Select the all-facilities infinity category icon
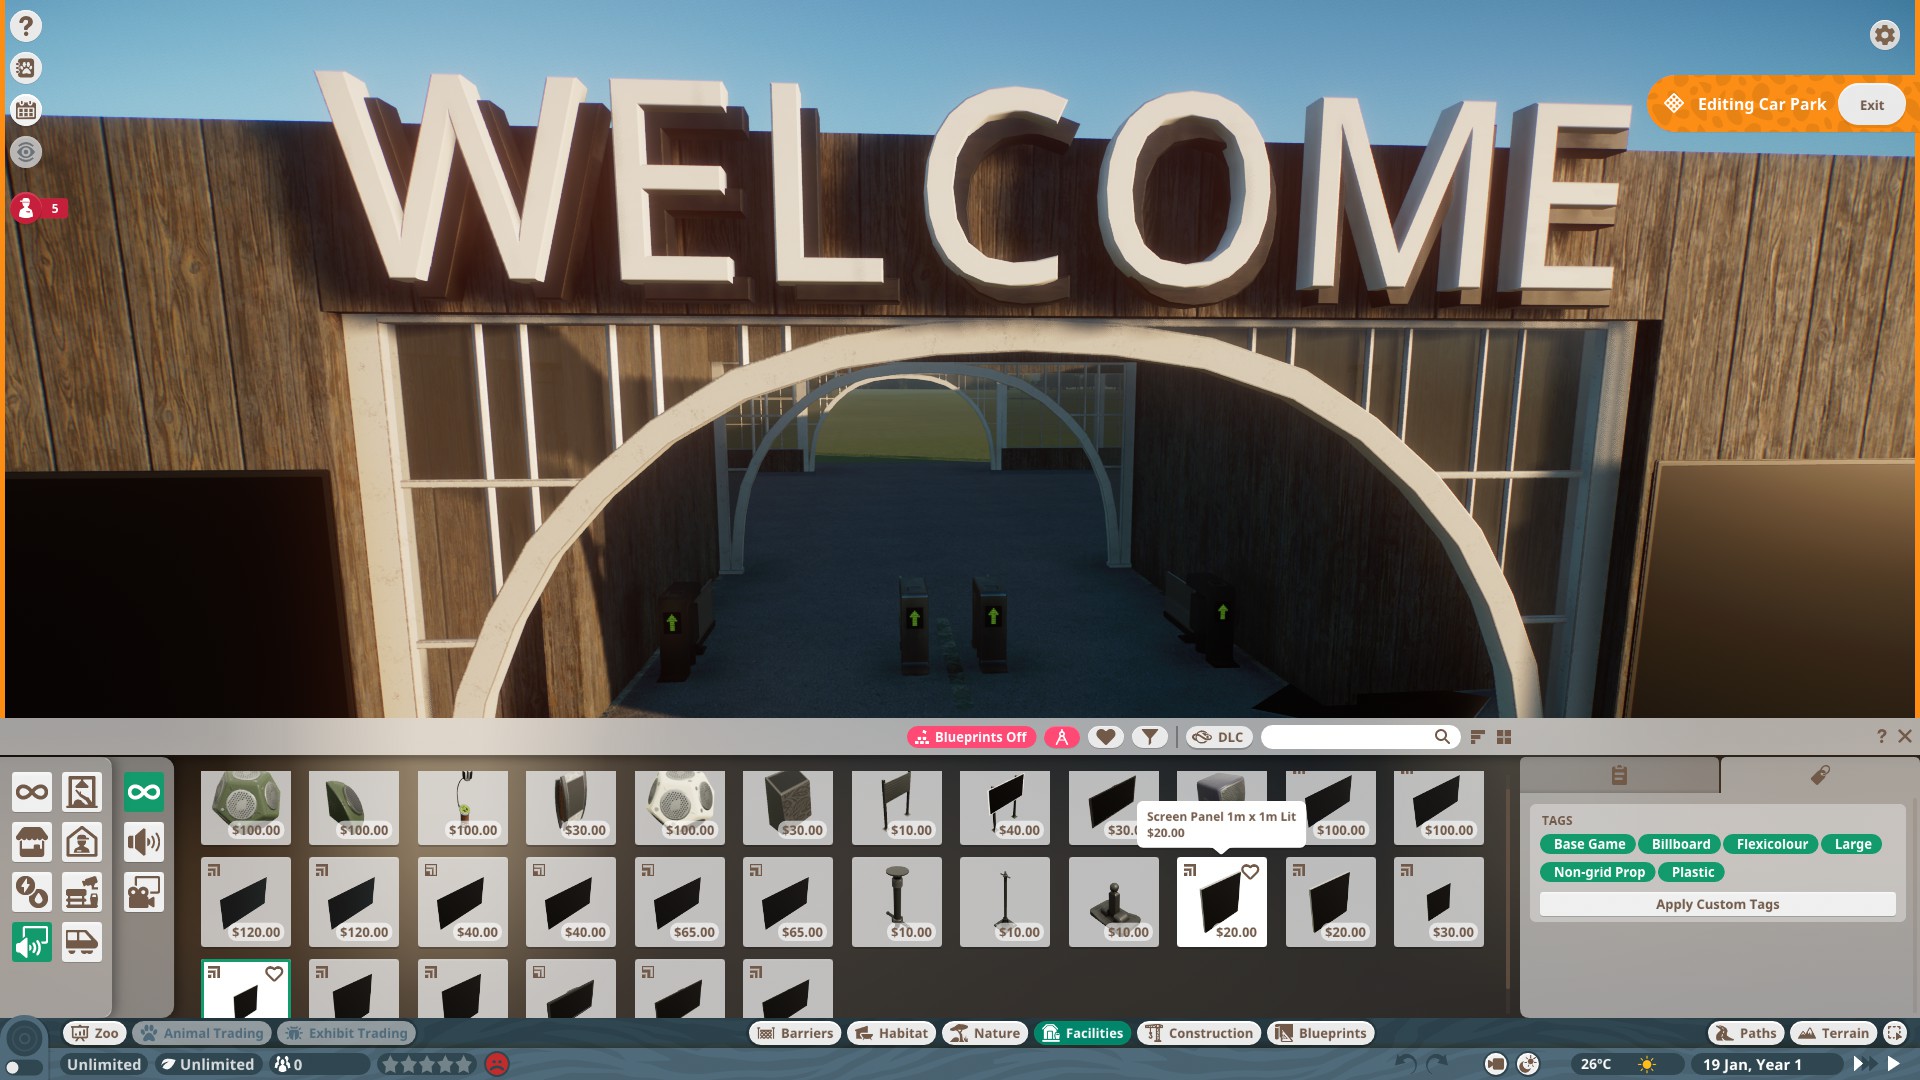This screenshot has width=1920, height=1080. click(32, 793)
